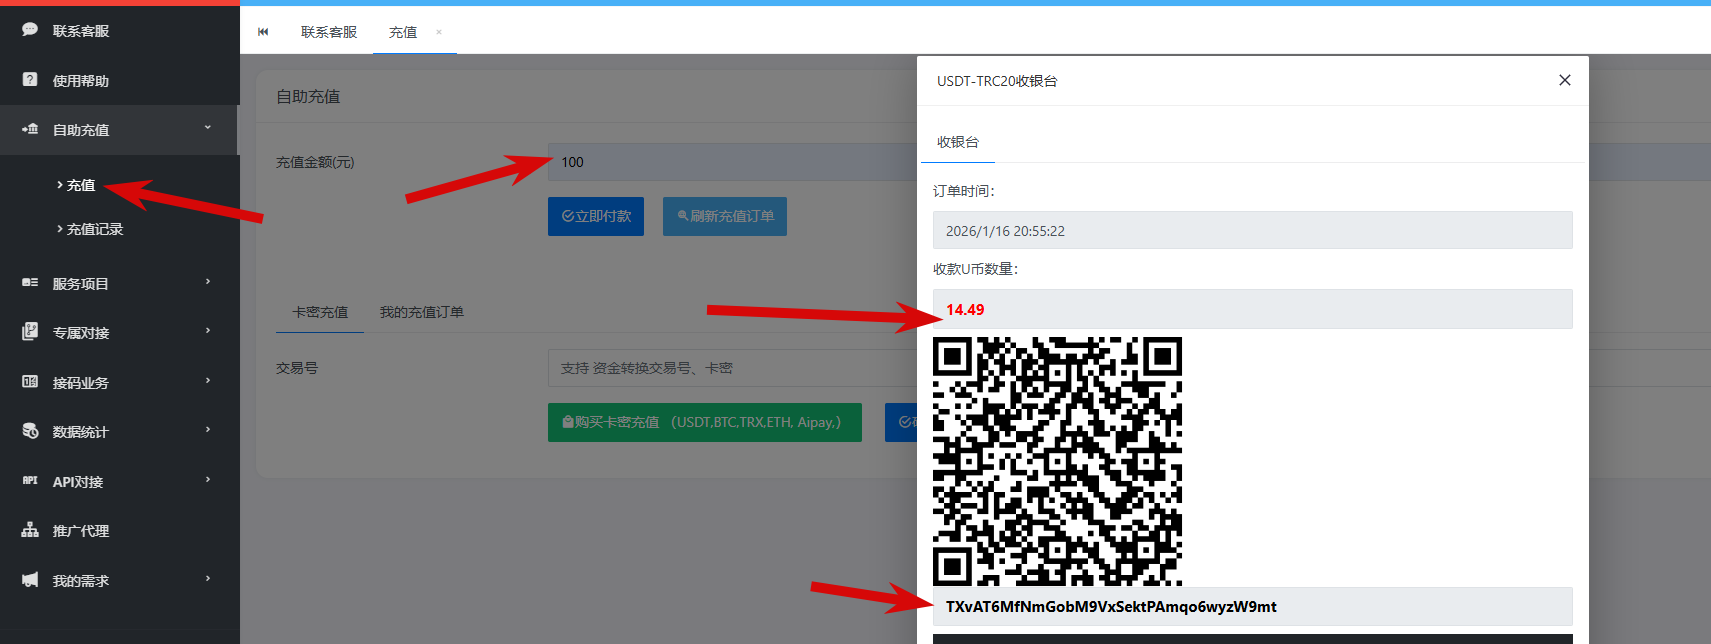Click 推广代理 in the sidebar

coord(81,531)
